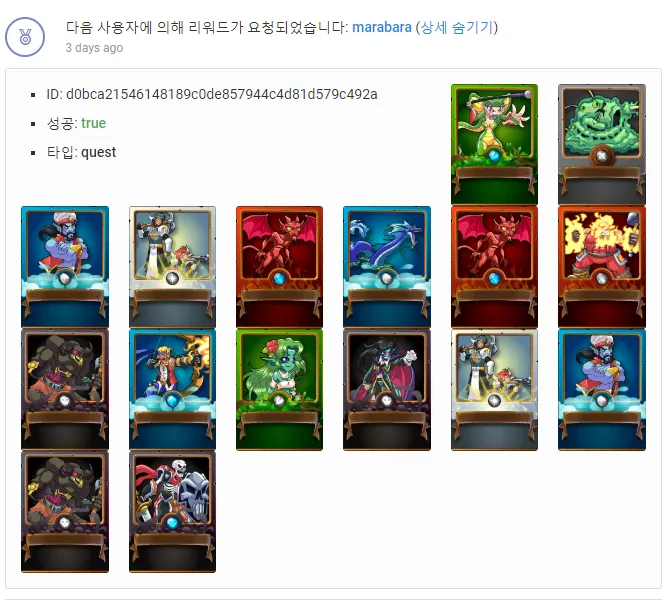Select the green slime creature card
The height and width of the screenshot is (600, 669).
pyautogui.click(x=602, y=144)
